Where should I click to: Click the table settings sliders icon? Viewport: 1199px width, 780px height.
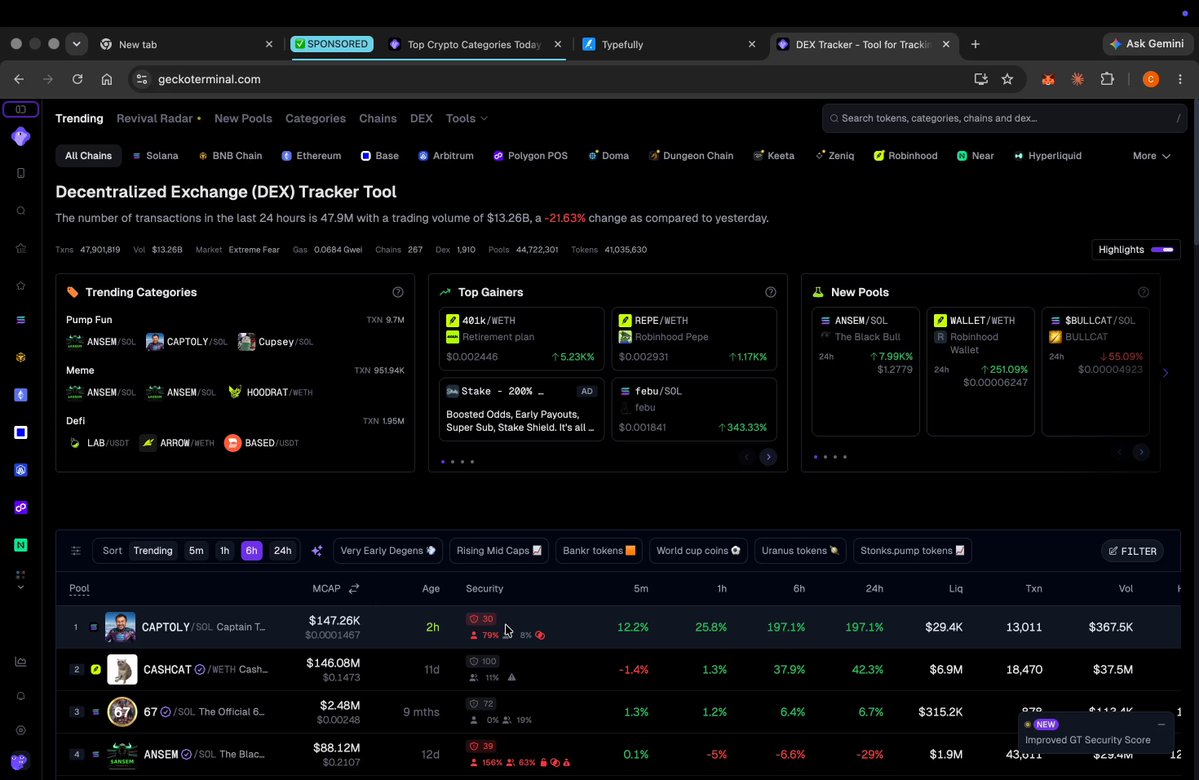pyautogui.click(x=76, y=551)
